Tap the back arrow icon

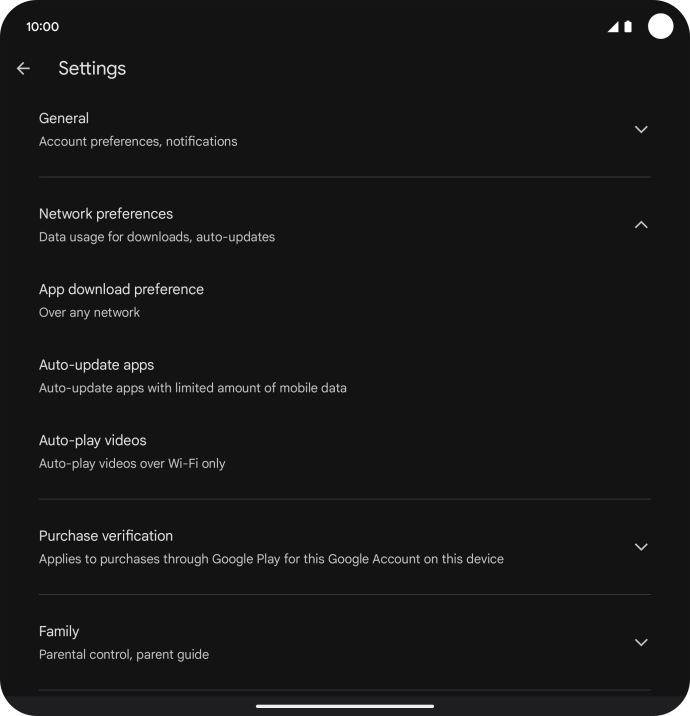pos(23,69)
